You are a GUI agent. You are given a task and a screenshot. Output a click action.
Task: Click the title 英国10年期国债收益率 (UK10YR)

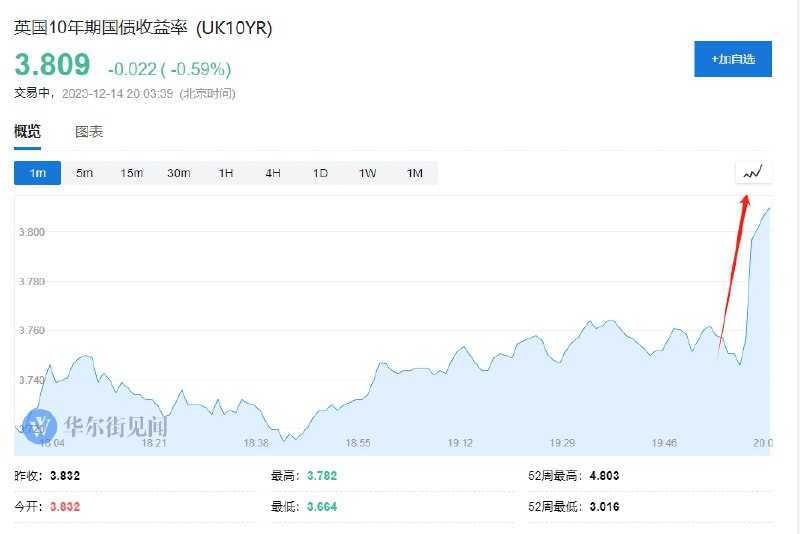click(x=143, y=27)
